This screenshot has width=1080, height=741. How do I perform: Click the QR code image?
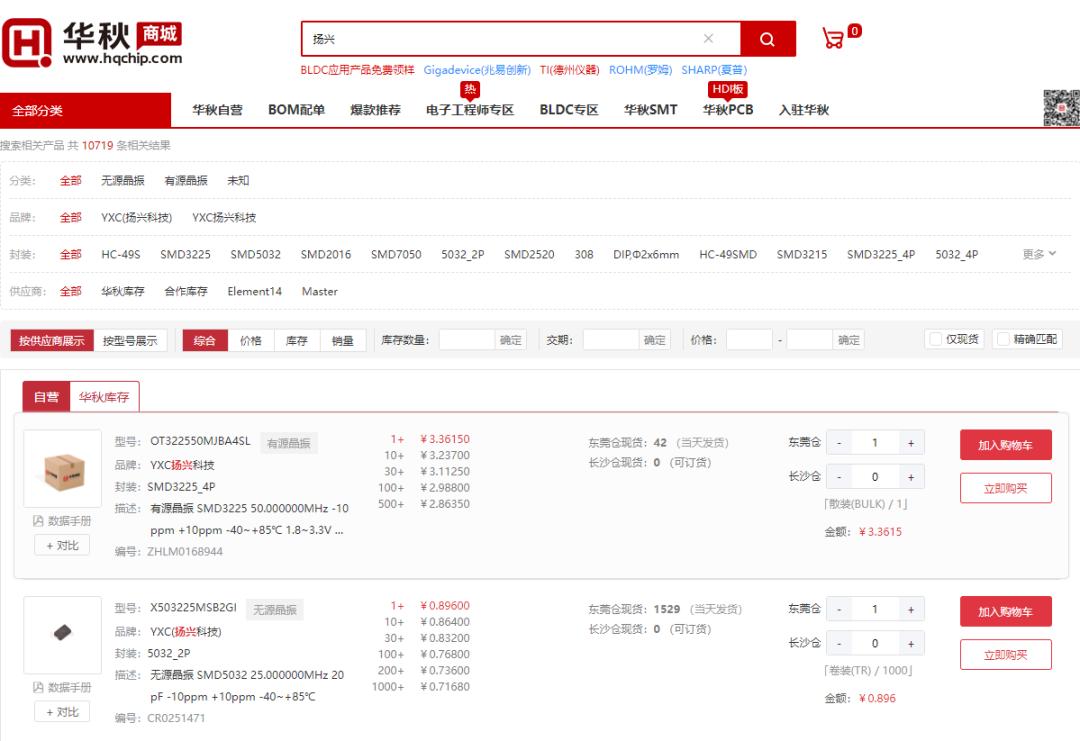coord(1061,107)
